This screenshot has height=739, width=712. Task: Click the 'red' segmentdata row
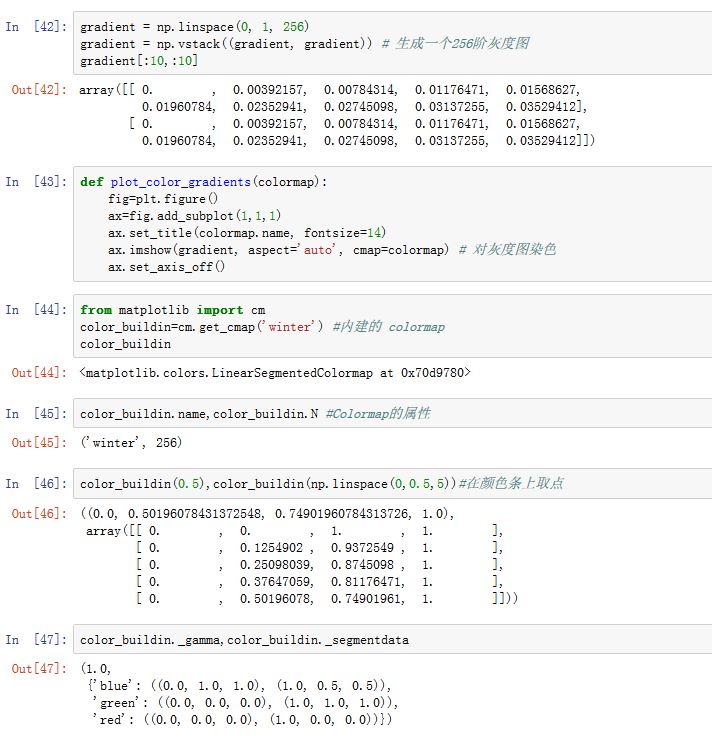tap(242, 720)
